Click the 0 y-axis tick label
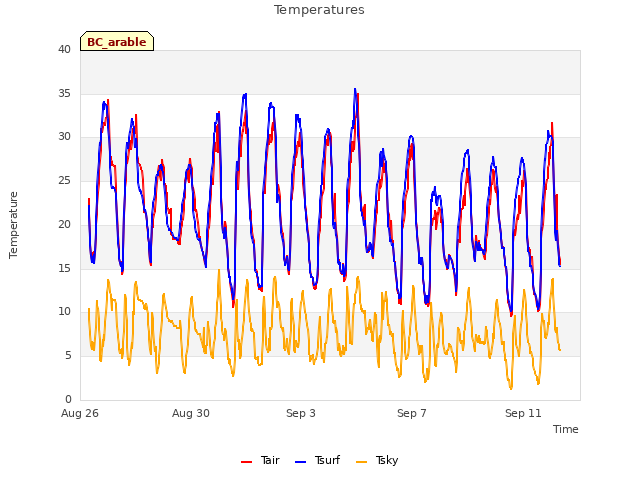Screen dimensions: 640x480 tap(68, 399)
